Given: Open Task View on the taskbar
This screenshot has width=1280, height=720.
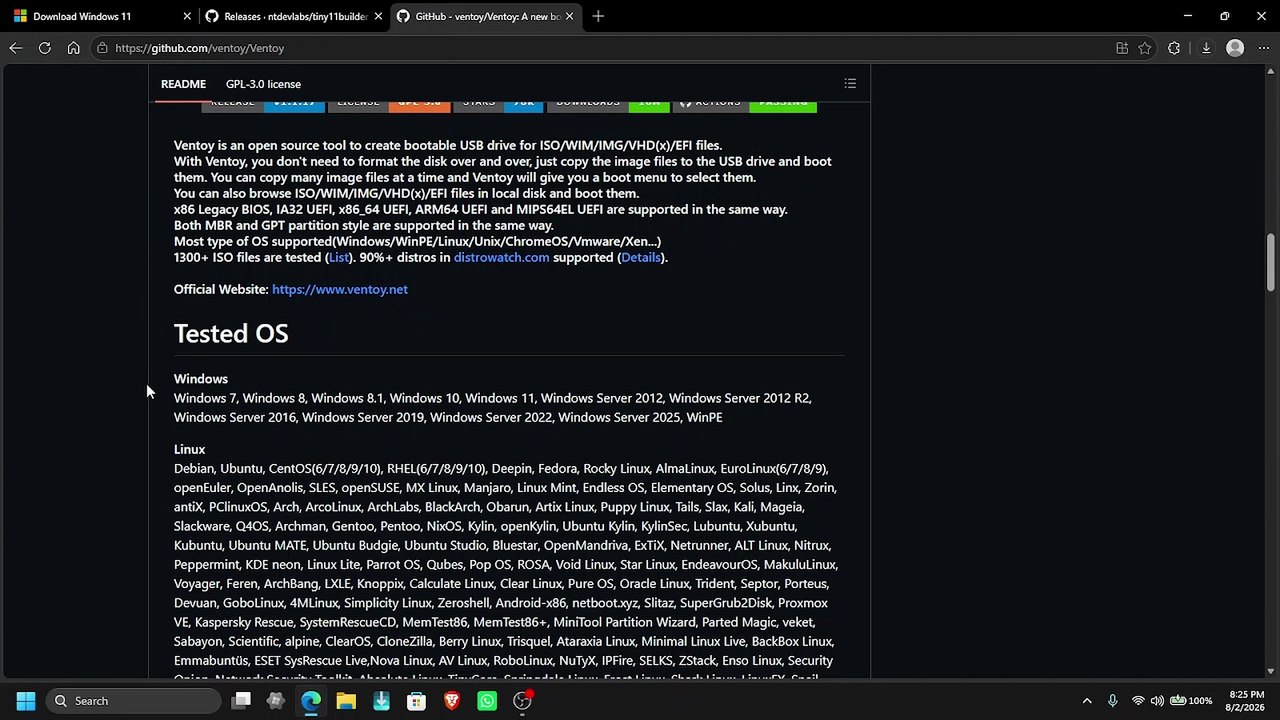Looking at the screenshot, I should tap(241, 701).
